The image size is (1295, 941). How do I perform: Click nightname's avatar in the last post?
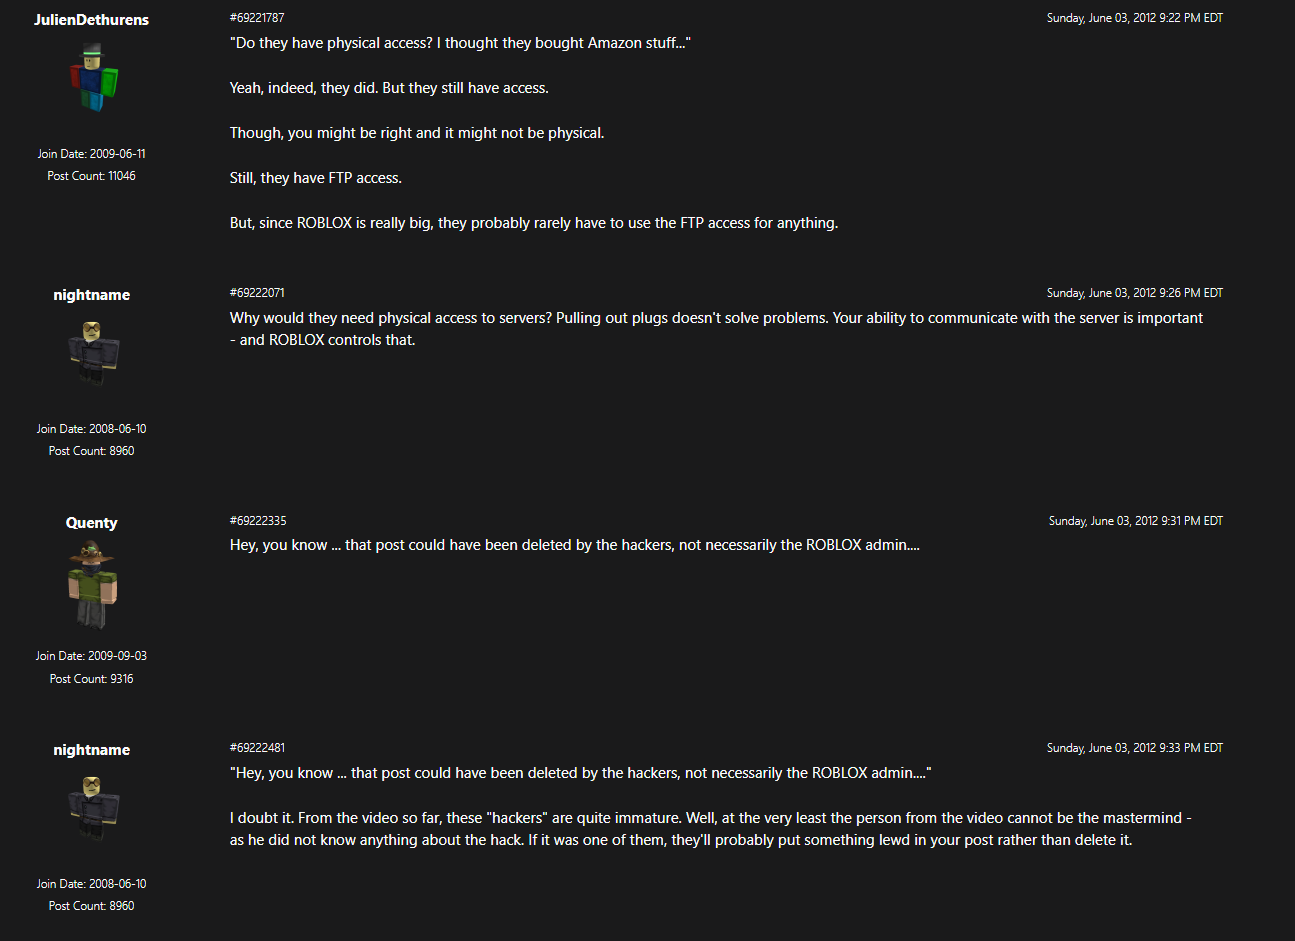coord(92,808)
